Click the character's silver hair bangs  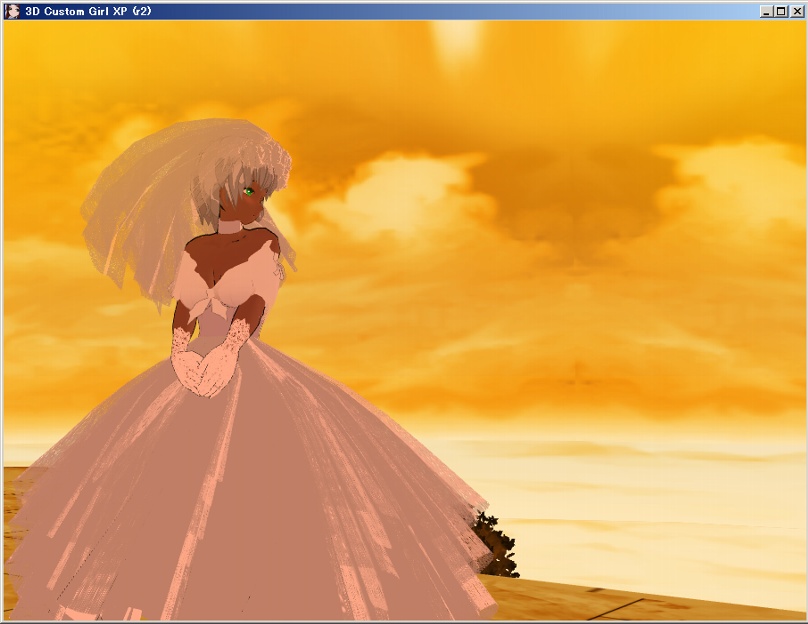coord(225,195)
